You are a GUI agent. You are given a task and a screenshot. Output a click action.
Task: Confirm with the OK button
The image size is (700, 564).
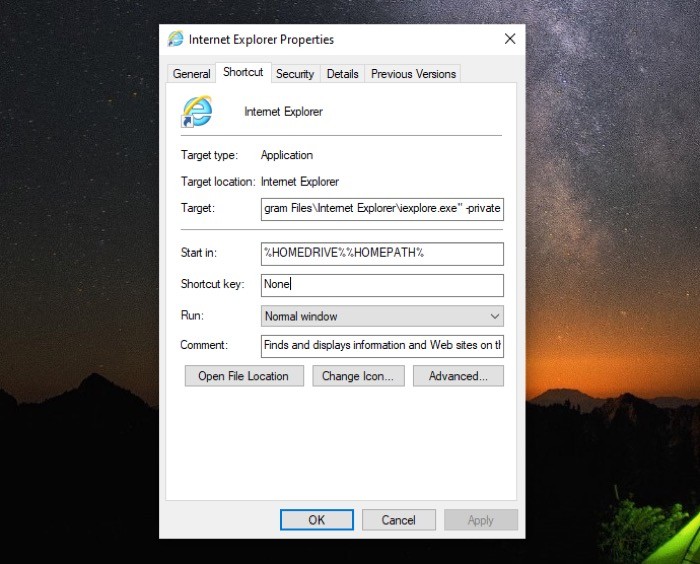pos(317,520)
